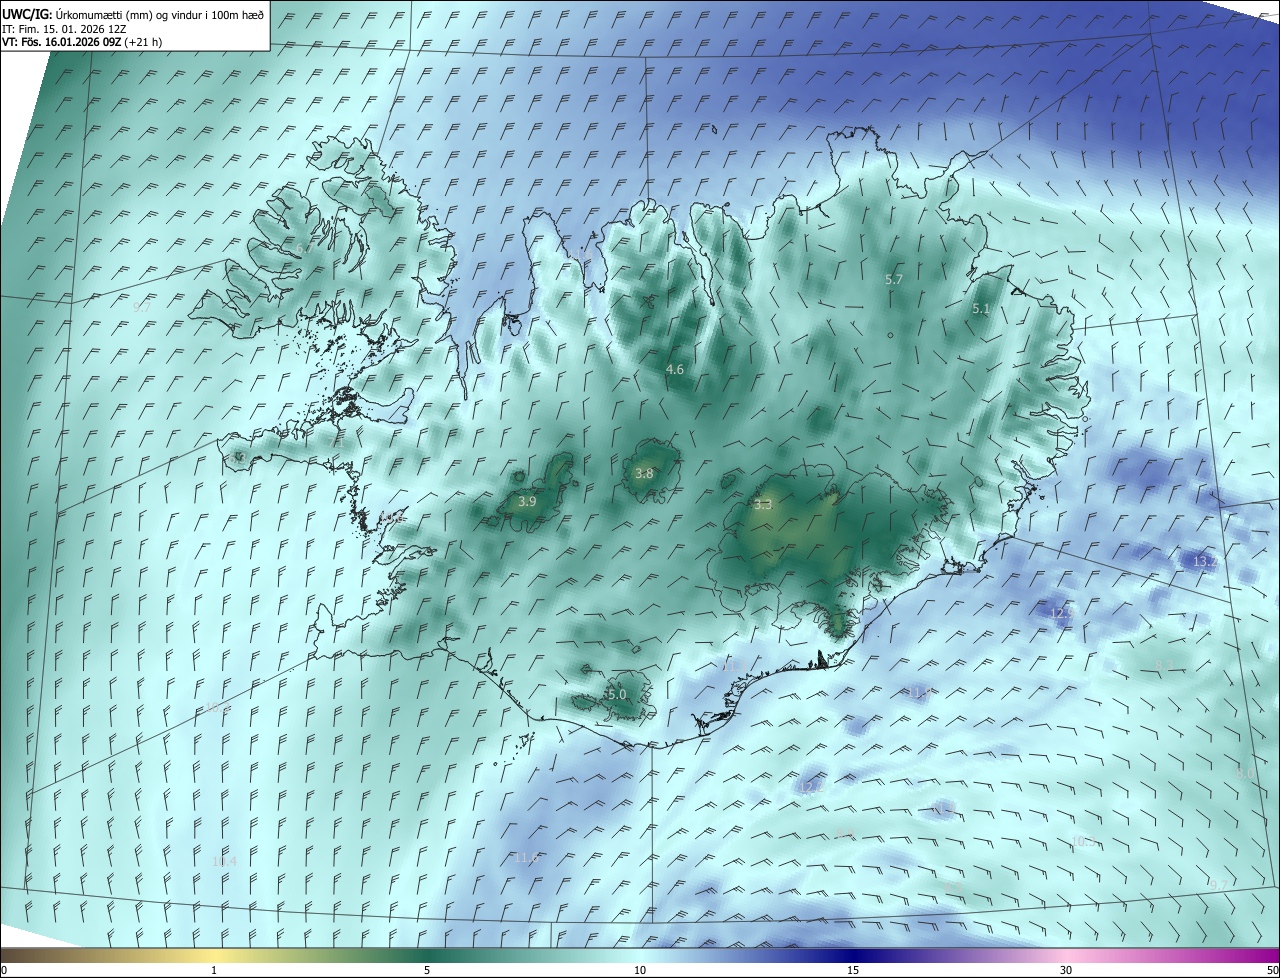
Task: Click the valid time line "VT: Fös. 16.01.2026 09Z (+21 h)"
Action: [x=82, y=42]
